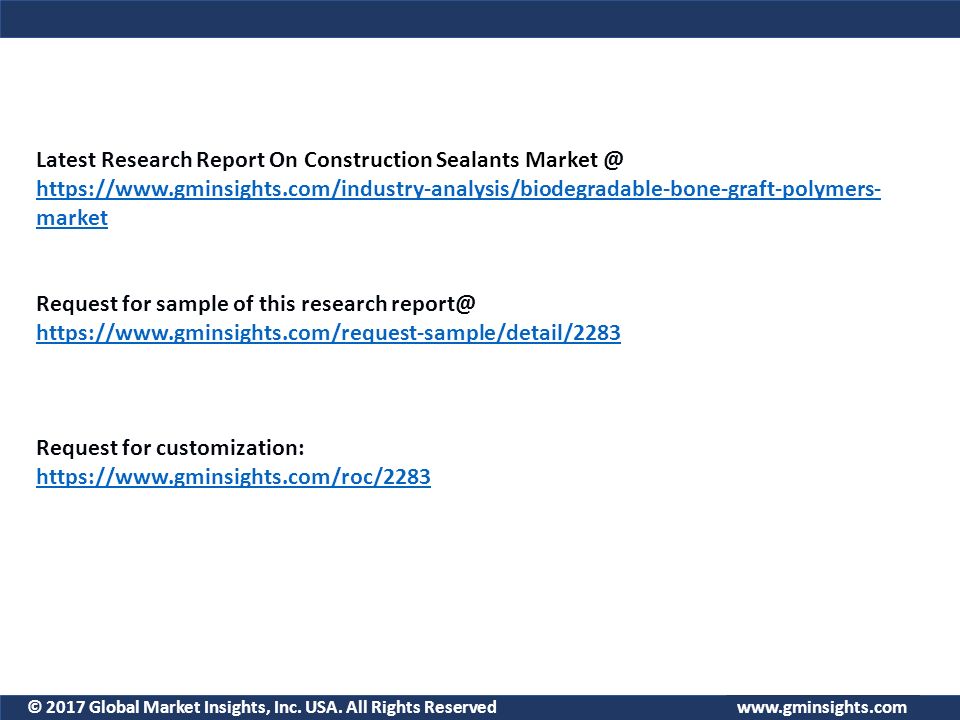Click the 'Request for customization:' label
960x720 pixels.
(170, 448)
